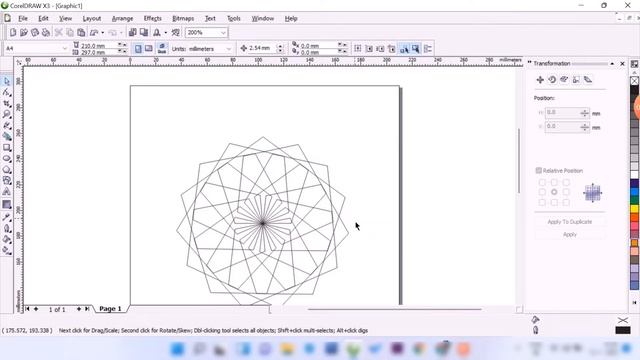Open the Scale and Mirror tab in Transformation
The image size is (640, 360).
[x=564, y=80]
